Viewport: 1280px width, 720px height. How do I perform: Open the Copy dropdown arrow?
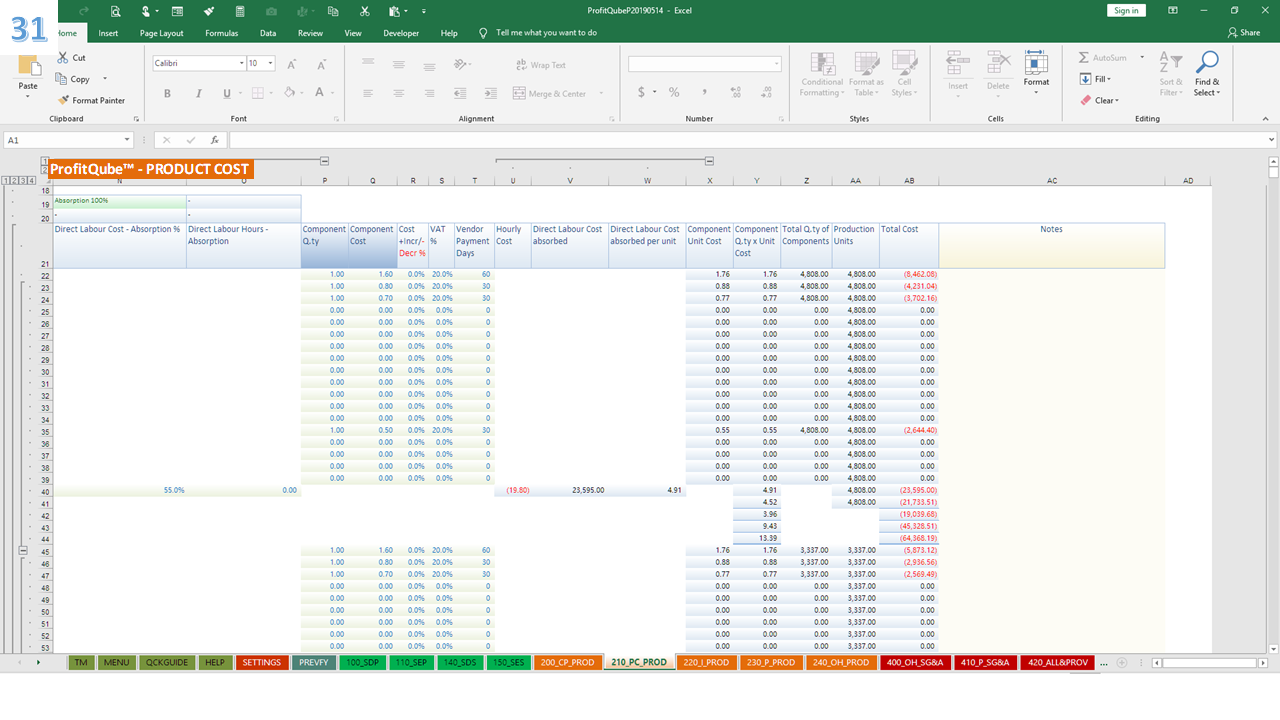pyautogui.click(x=105, y=79)
